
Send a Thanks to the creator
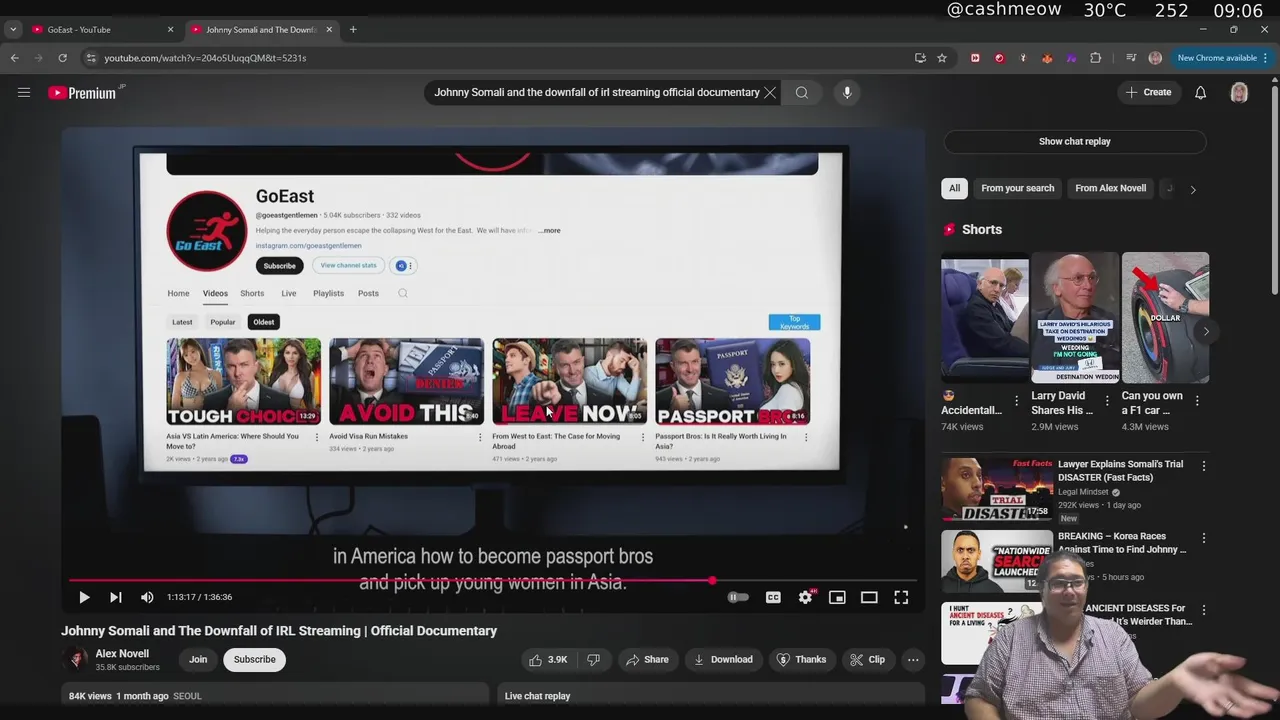pos(801,659)
